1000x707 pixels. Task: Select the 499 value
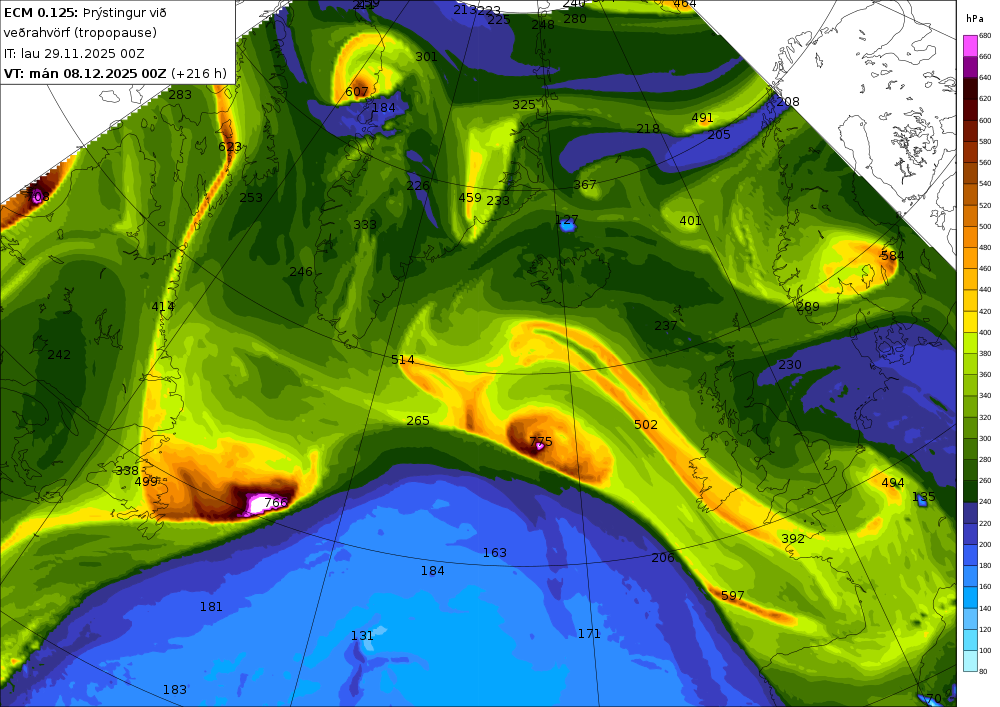(146, 482)
